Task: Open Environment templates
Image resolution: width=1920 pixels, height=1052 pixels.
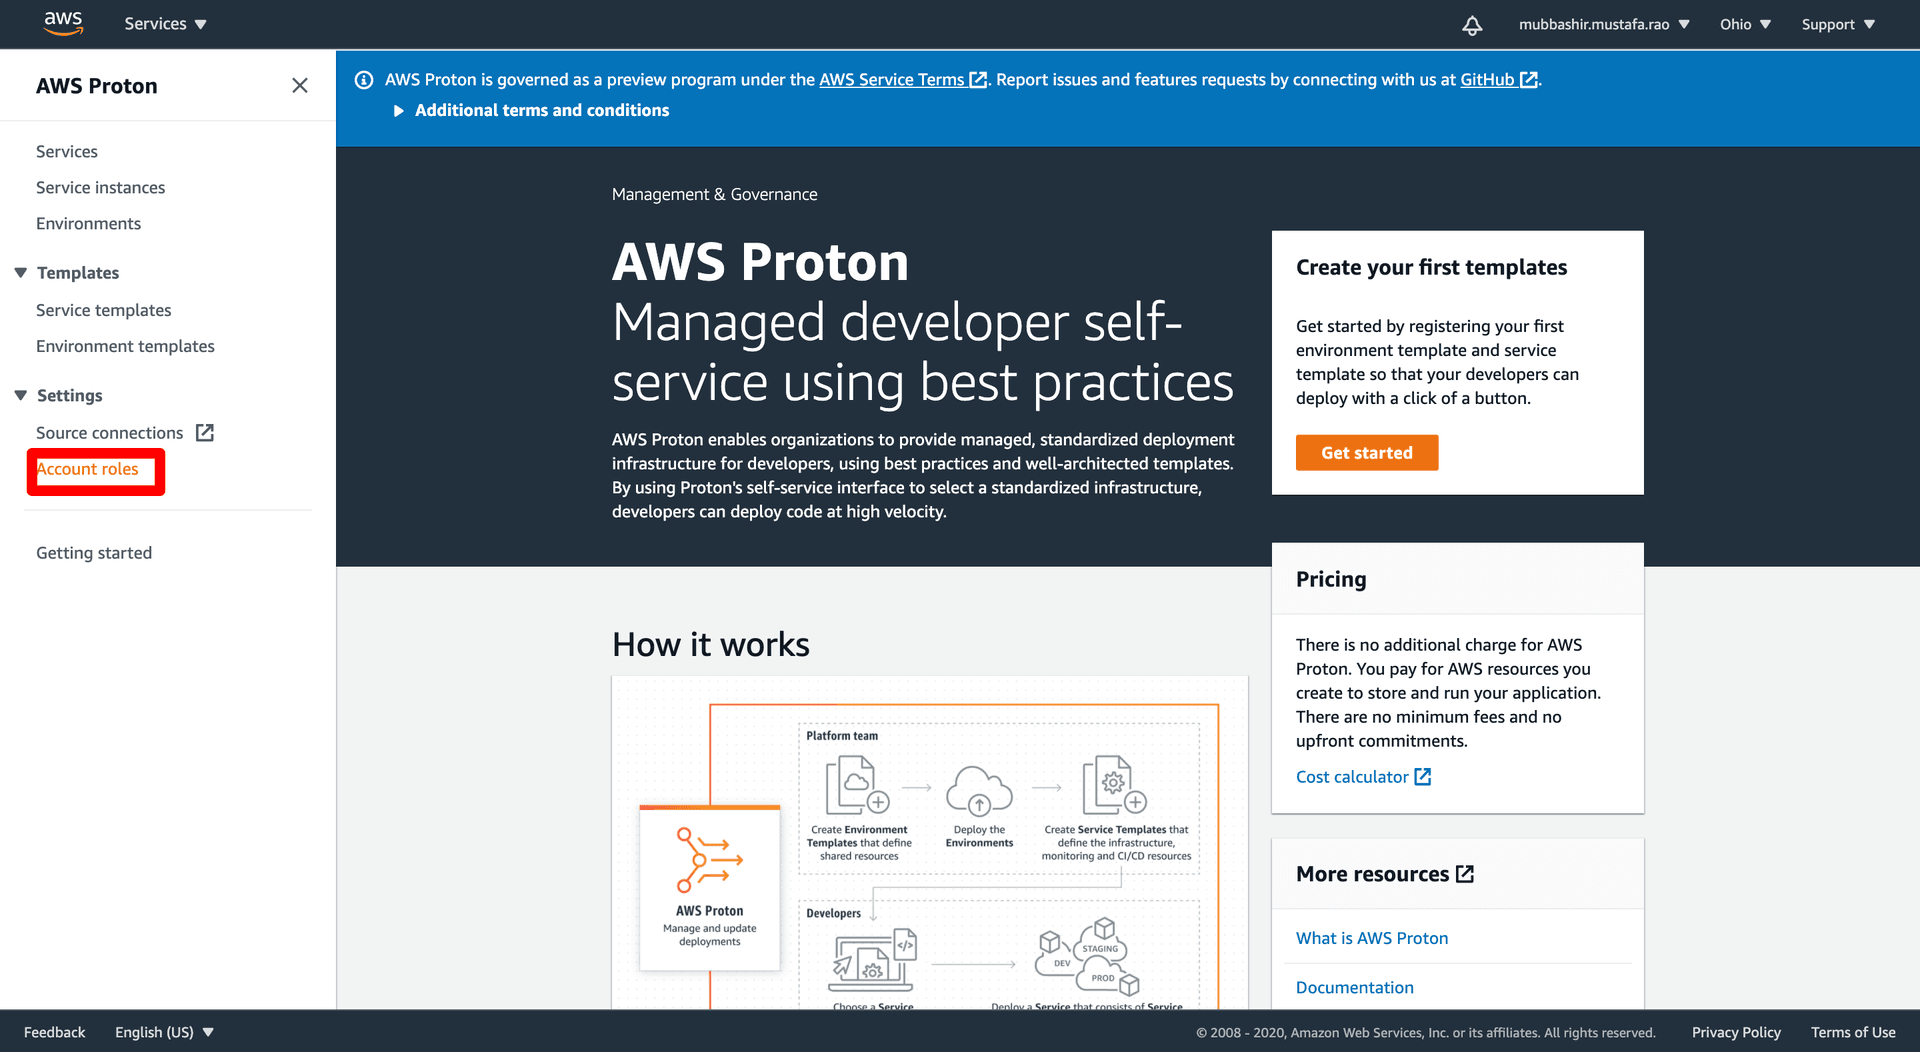Action: click(125, 347)
